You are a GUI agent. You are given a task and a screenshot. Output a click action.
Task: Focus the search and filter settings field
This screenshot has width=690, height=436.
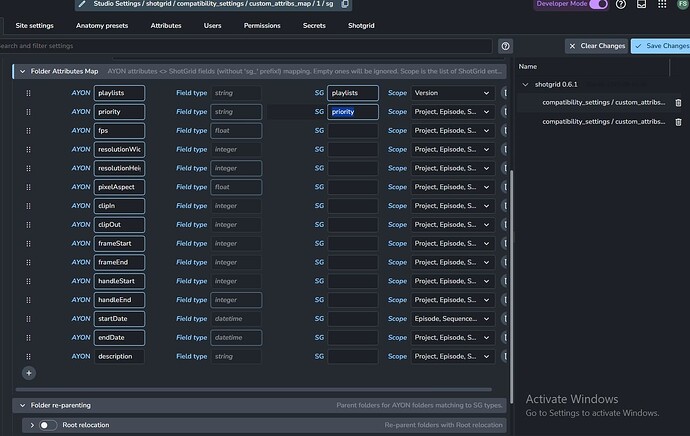tap(245, 46)
